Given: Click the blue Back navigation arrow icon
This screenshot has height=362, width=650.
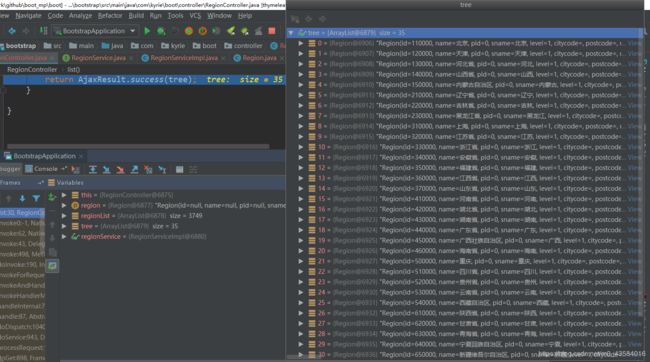Looking at the screenshot, I should pyautogui.click(x=12, y=31).
